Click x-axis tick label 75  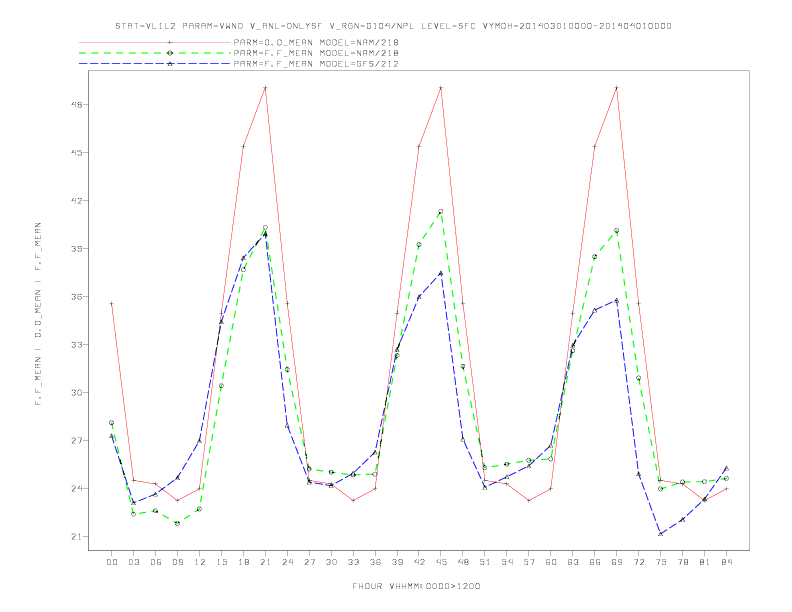pyautogui.click(x=661, y=562)
